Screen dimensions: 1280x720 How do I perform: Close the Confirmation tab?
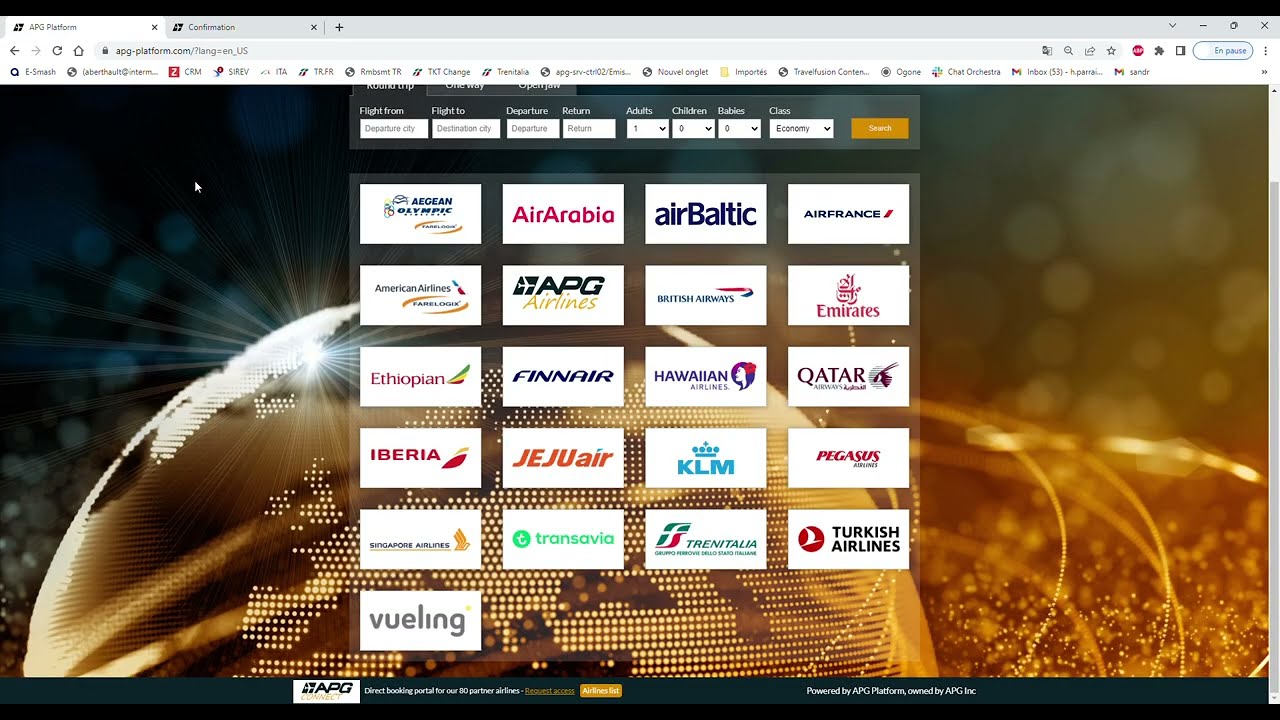pos(314,27)
